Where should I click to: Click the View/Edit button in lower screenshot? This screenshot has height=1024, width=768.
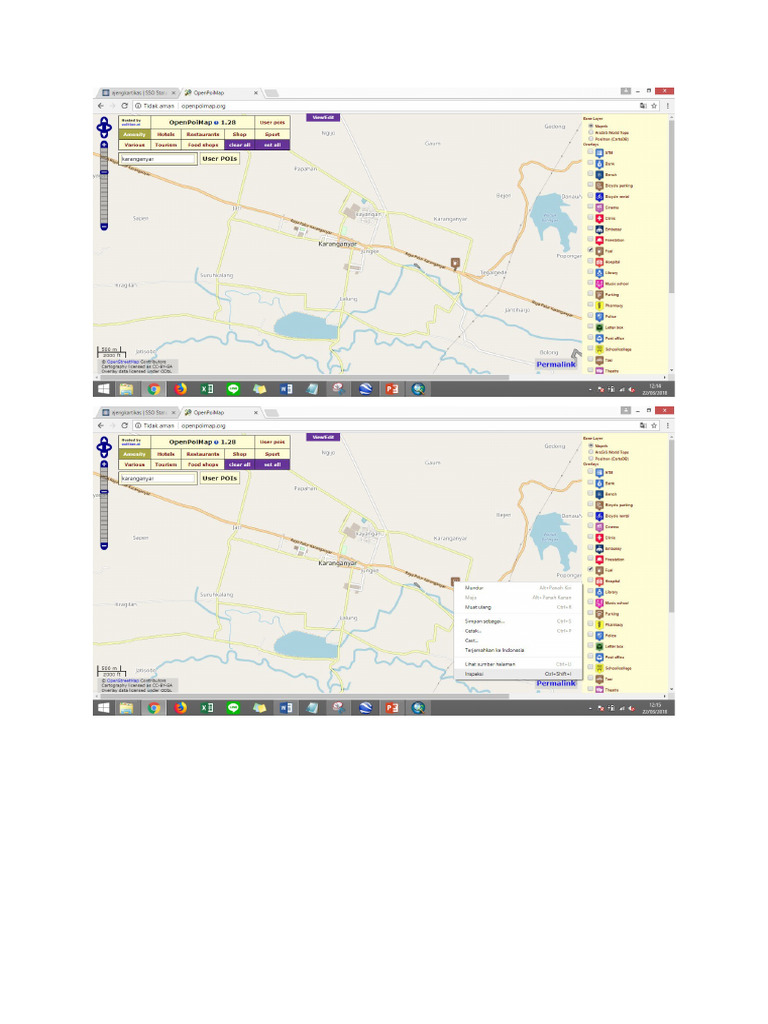[x=323, y=437]
